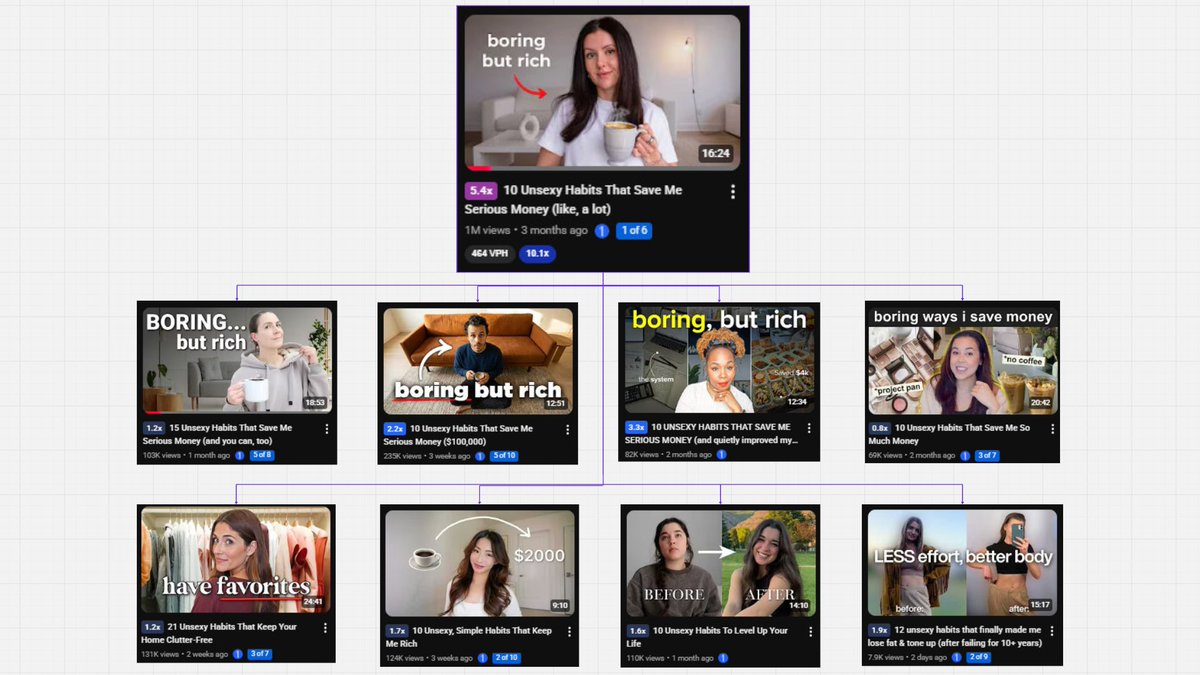The width and height of the screenshot is (1200, 675).
Task: Open the 16:24 'boring but rich' thumbnail
Action: pos(603,91)
